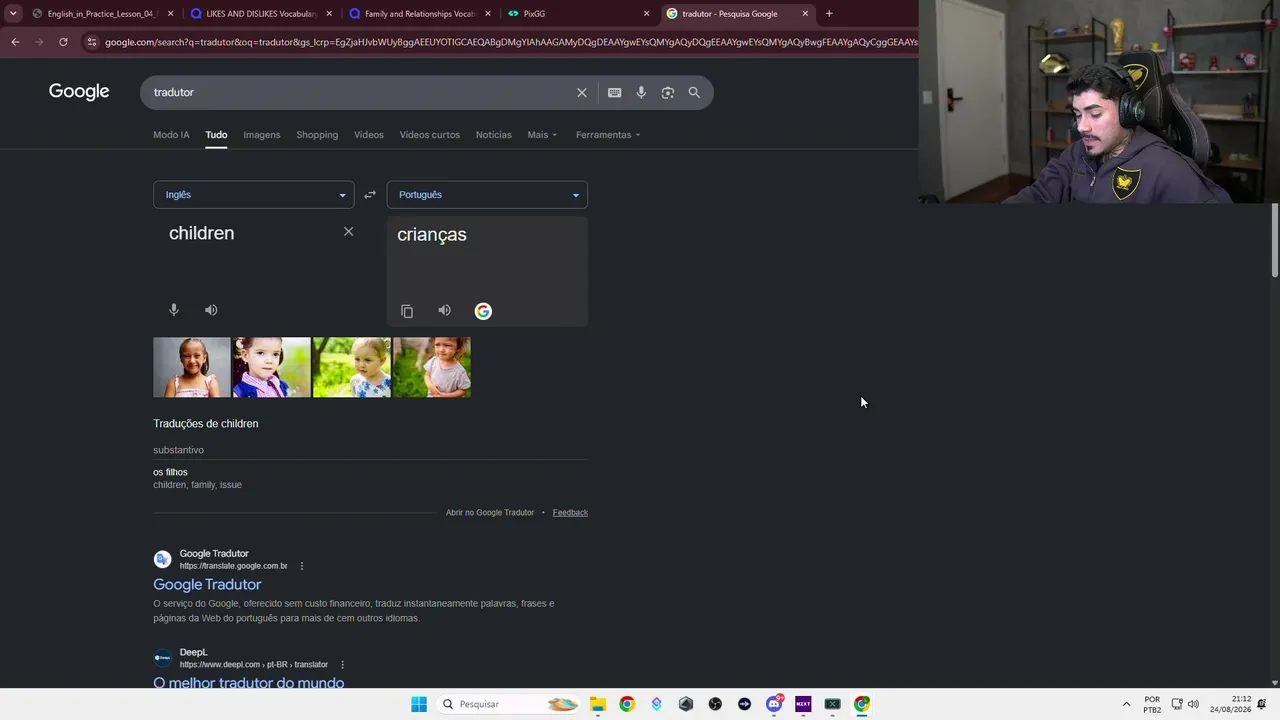This screenshot has width=1280, height=720.
Task: Switch to the 'Vídeos curtos' results tab
Action: [x=430, y=135]
